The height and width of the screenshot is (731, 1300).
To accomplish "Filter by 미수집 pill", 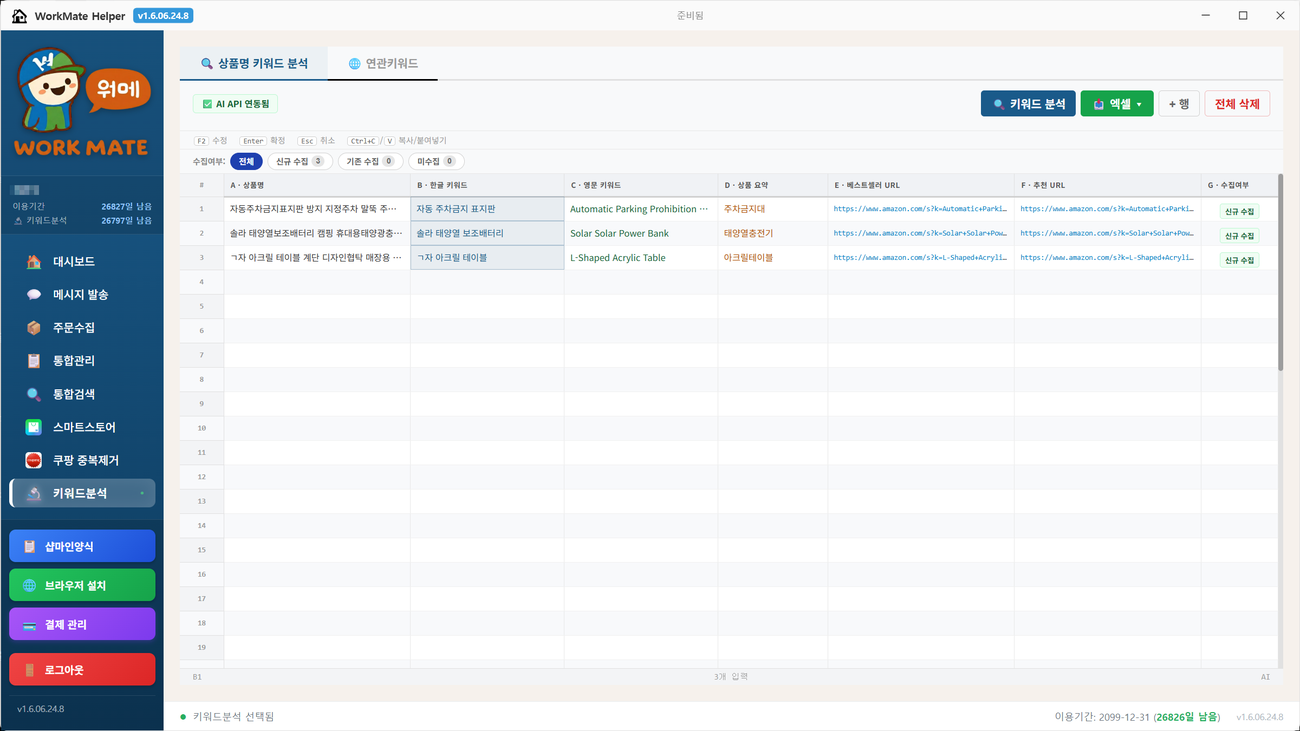I will (x=436, y=161).
